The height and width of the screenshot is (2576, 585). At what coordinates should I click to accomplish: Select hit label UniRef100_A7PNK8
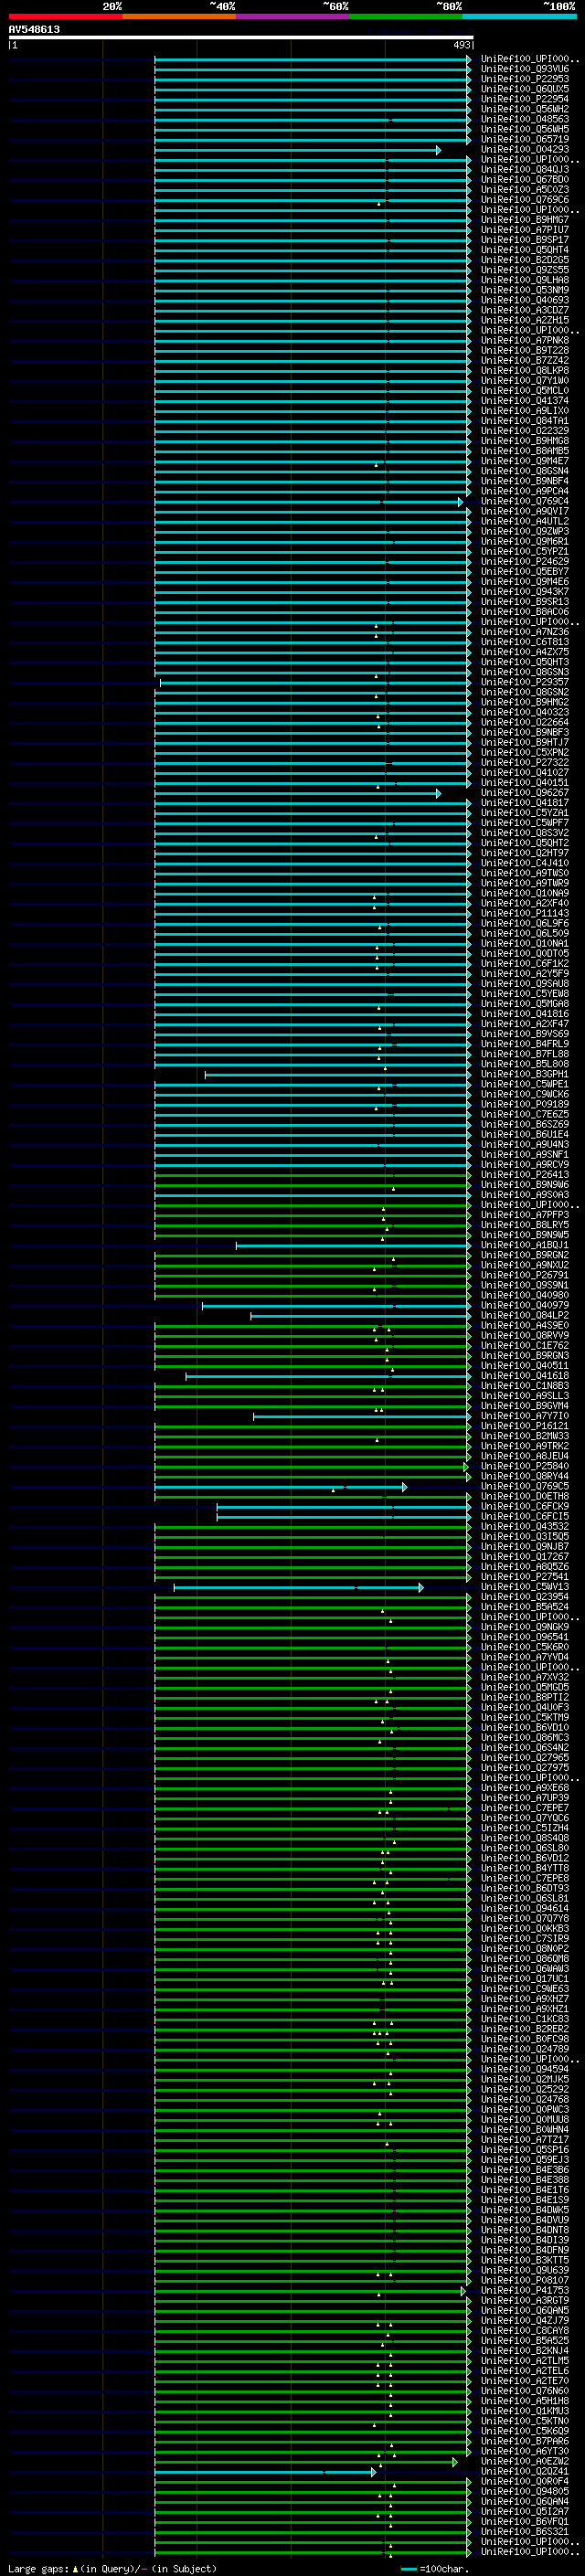point(525,340)
